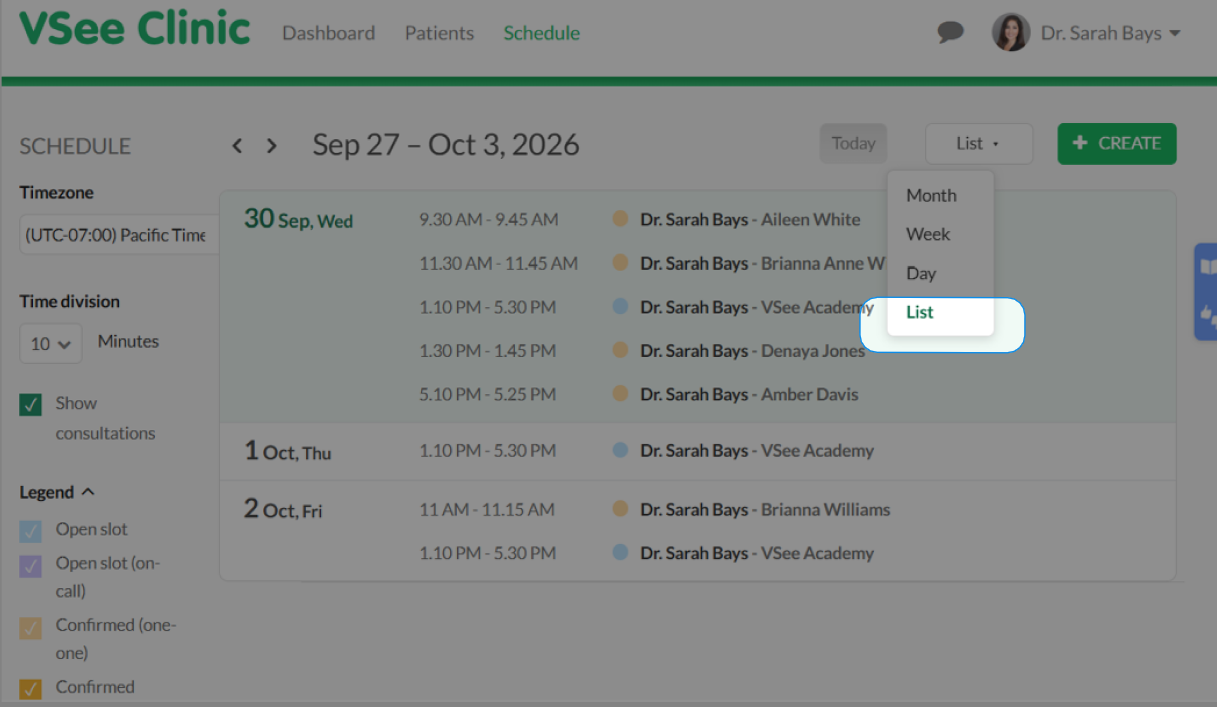
Task: Select Month view from the dropdown
Action: click(x=931, y=195)
